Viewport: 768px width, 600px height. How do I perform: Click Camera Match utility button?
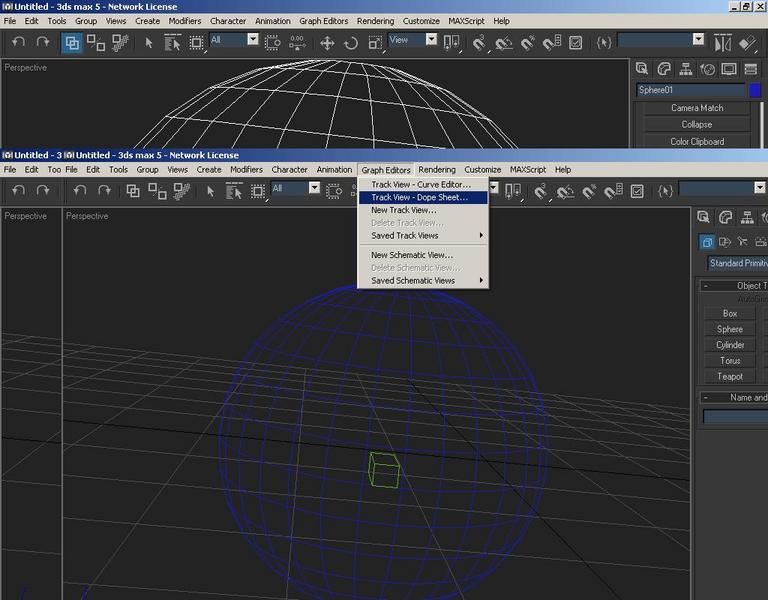696,108
